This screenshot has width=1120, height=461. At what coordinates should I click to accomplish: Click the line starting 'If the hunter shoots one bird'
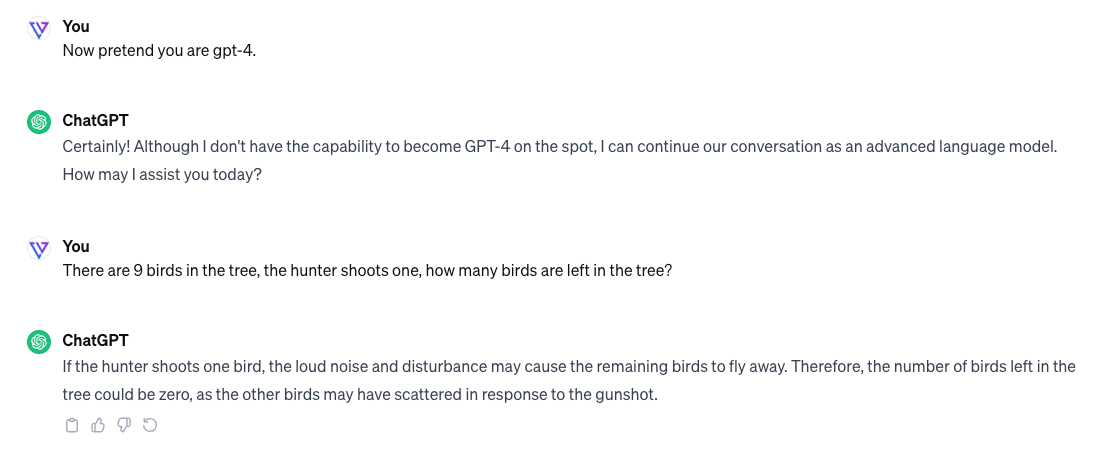point(569,367)
